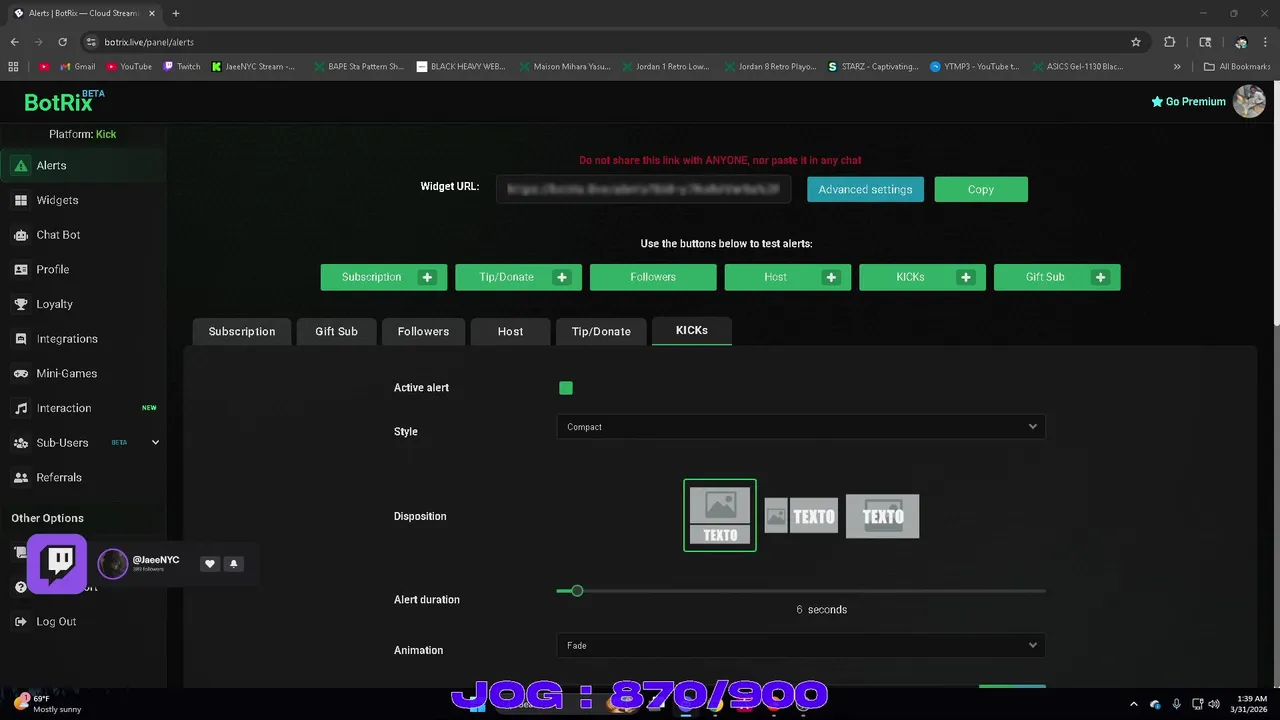View site information icon in address bar

coord(91,42)
